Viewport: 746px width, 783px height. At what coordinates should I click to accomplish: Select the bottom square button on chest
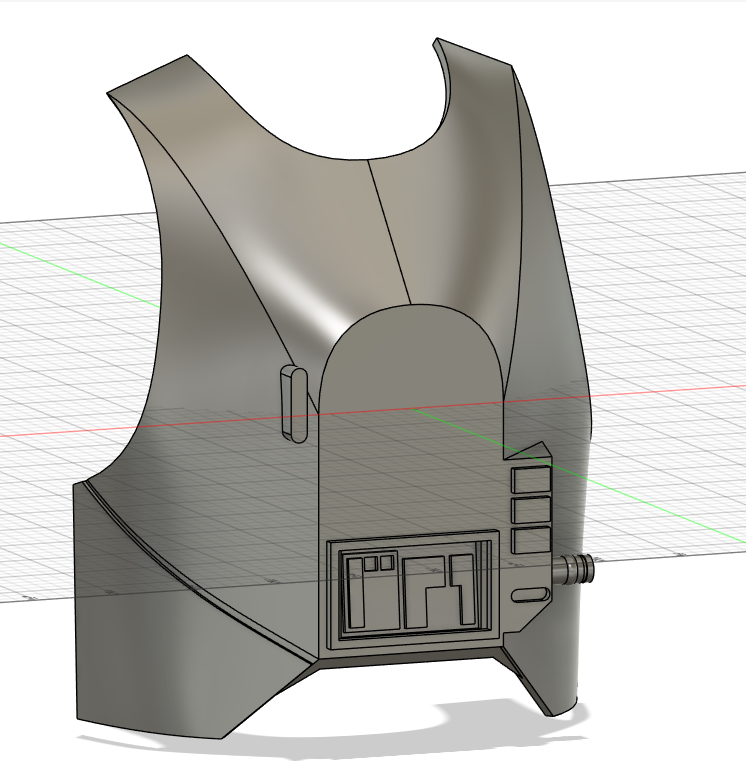tap(530, 541)
